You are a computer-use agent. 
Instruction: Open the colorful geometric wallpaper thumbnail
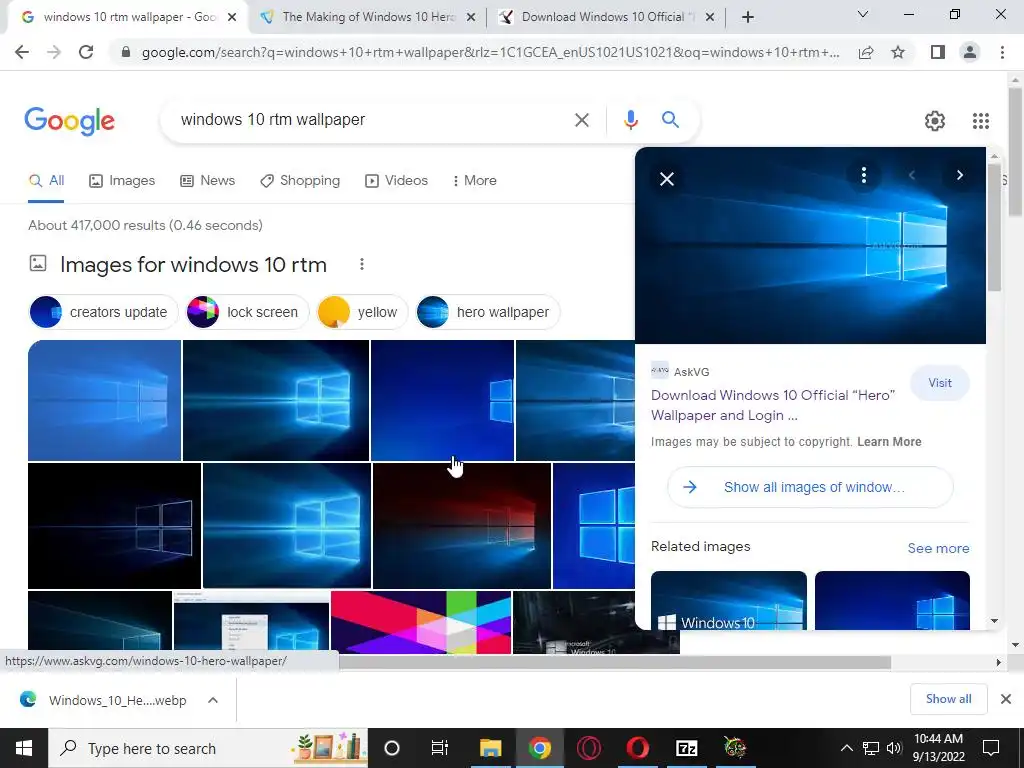421,622
